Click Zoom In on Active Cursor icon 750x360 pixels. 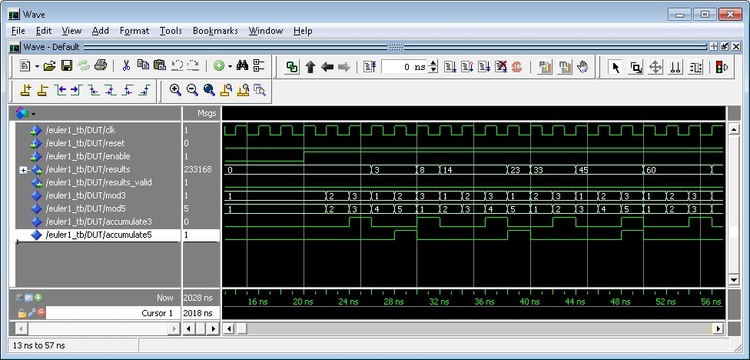point(226,90)
